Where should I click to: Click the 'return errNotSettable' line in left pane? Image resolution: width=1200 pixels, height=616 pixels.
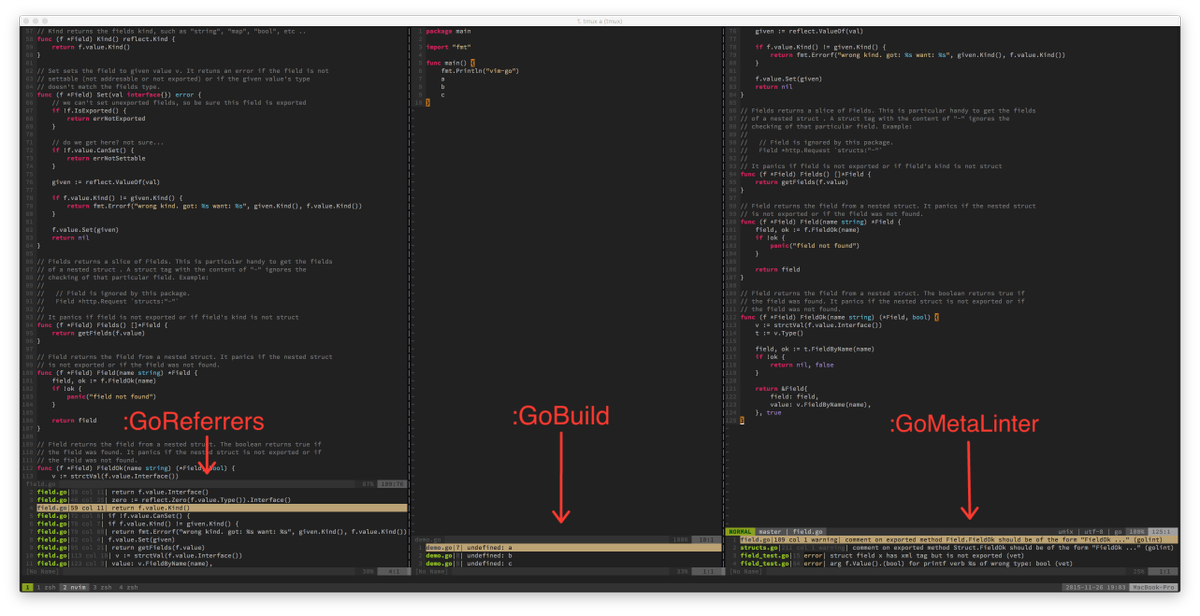tap(106, 158)
